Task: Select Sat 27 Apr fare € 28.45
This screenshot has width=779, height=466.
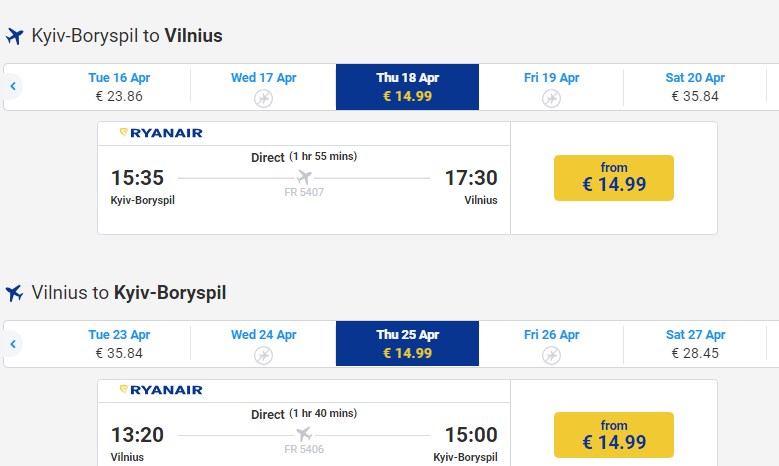Action: point(695,344)
